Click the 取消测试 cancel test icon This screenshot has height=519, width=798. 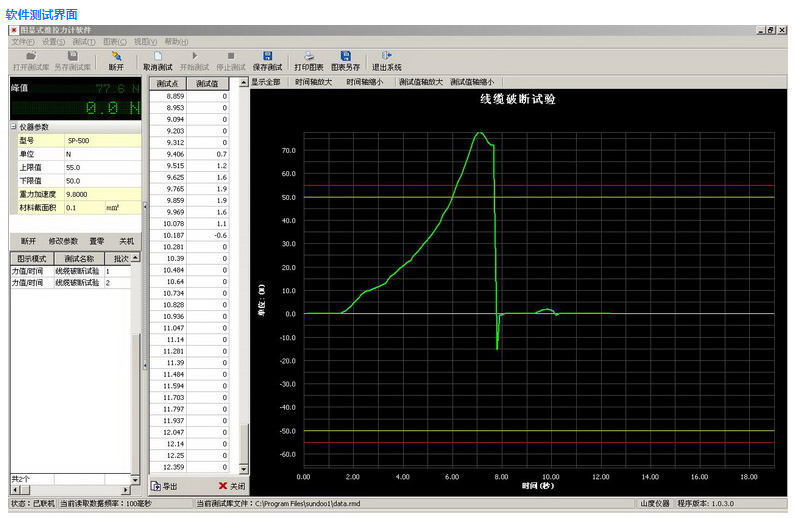(x=158, y=56)
